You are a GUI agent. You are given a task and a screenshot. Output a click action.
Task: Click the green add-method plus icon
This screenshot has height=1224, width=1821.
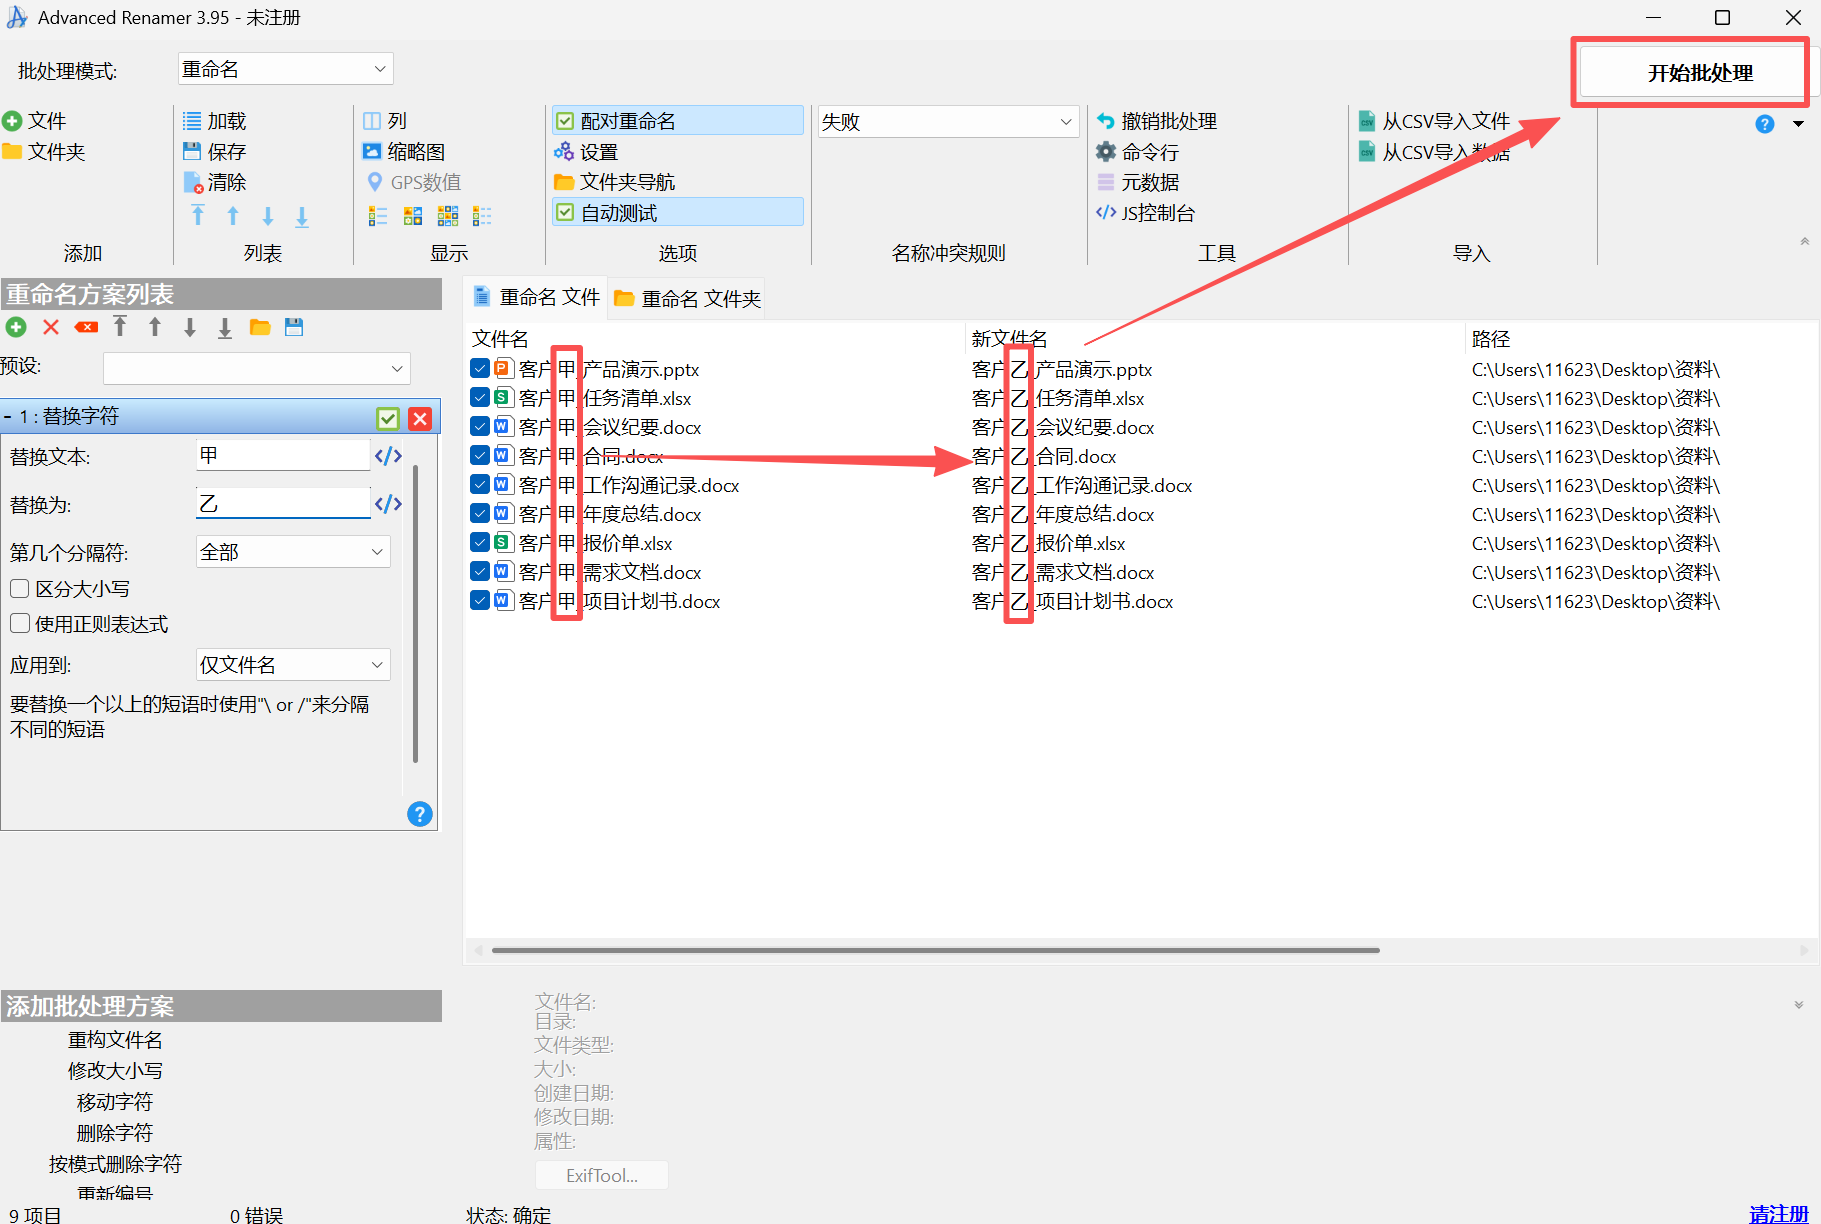coord(16,327)
